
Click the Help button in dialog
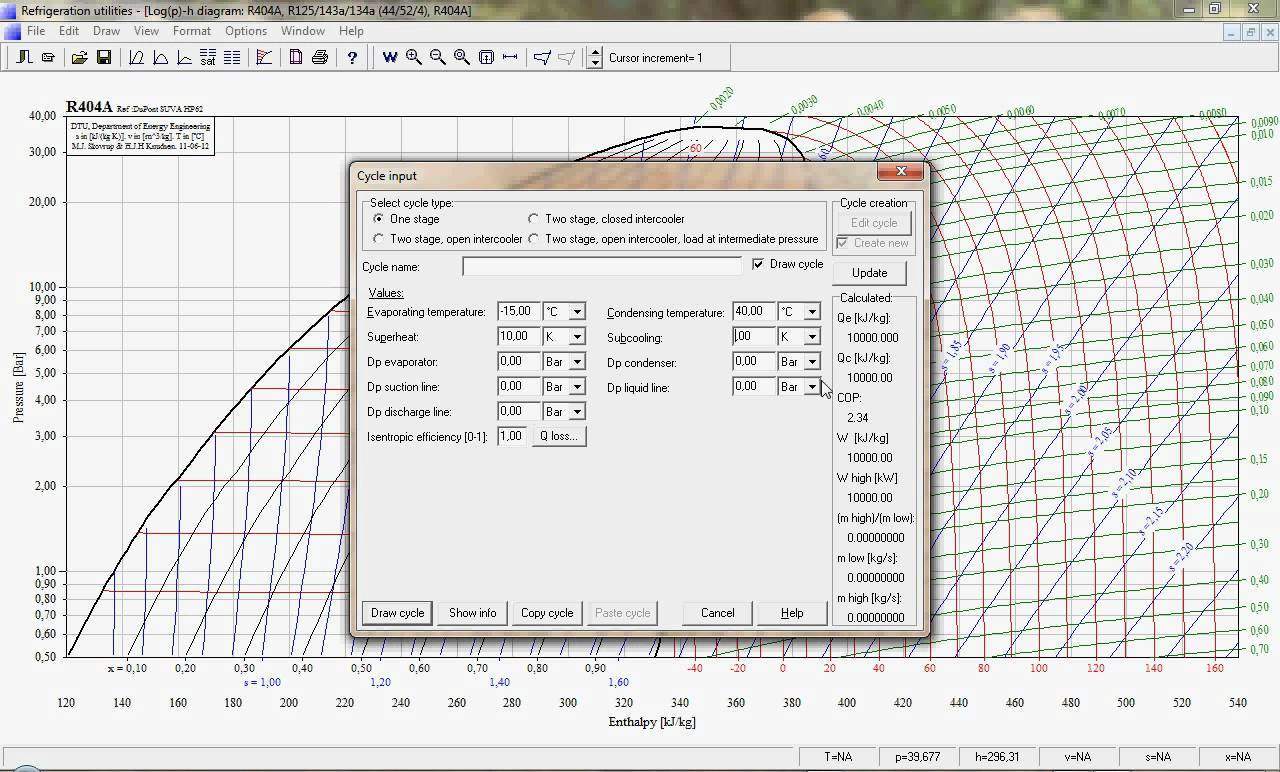tap(792, 613)
